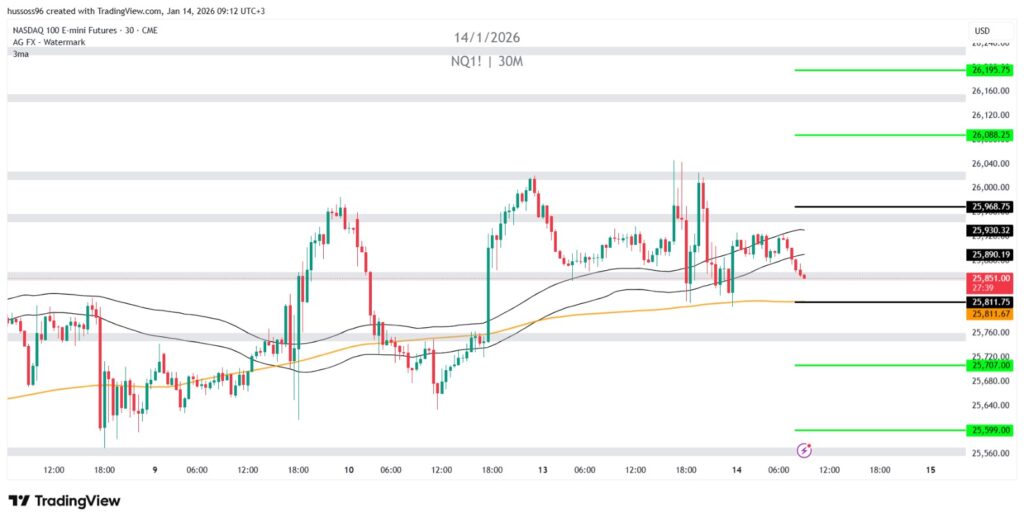The width and height of the screenshot is (1024, 522).
Task: Open the USD currency selector
Action: point(981,31)
